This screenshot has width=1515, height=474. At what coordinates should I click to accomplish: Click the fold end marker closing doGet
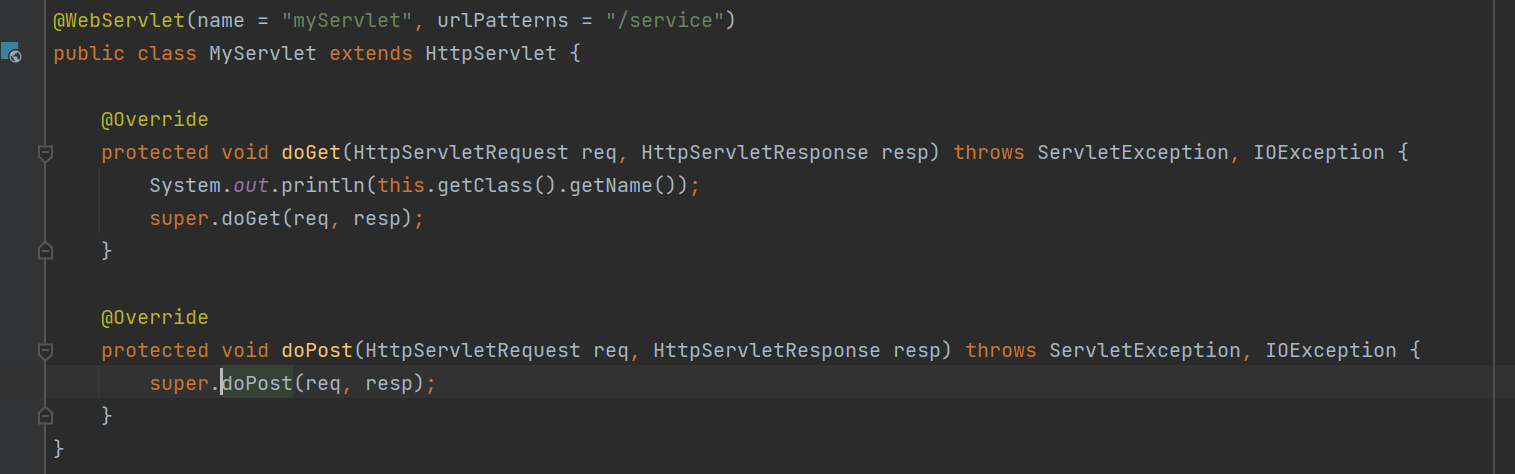click(44, 251)
